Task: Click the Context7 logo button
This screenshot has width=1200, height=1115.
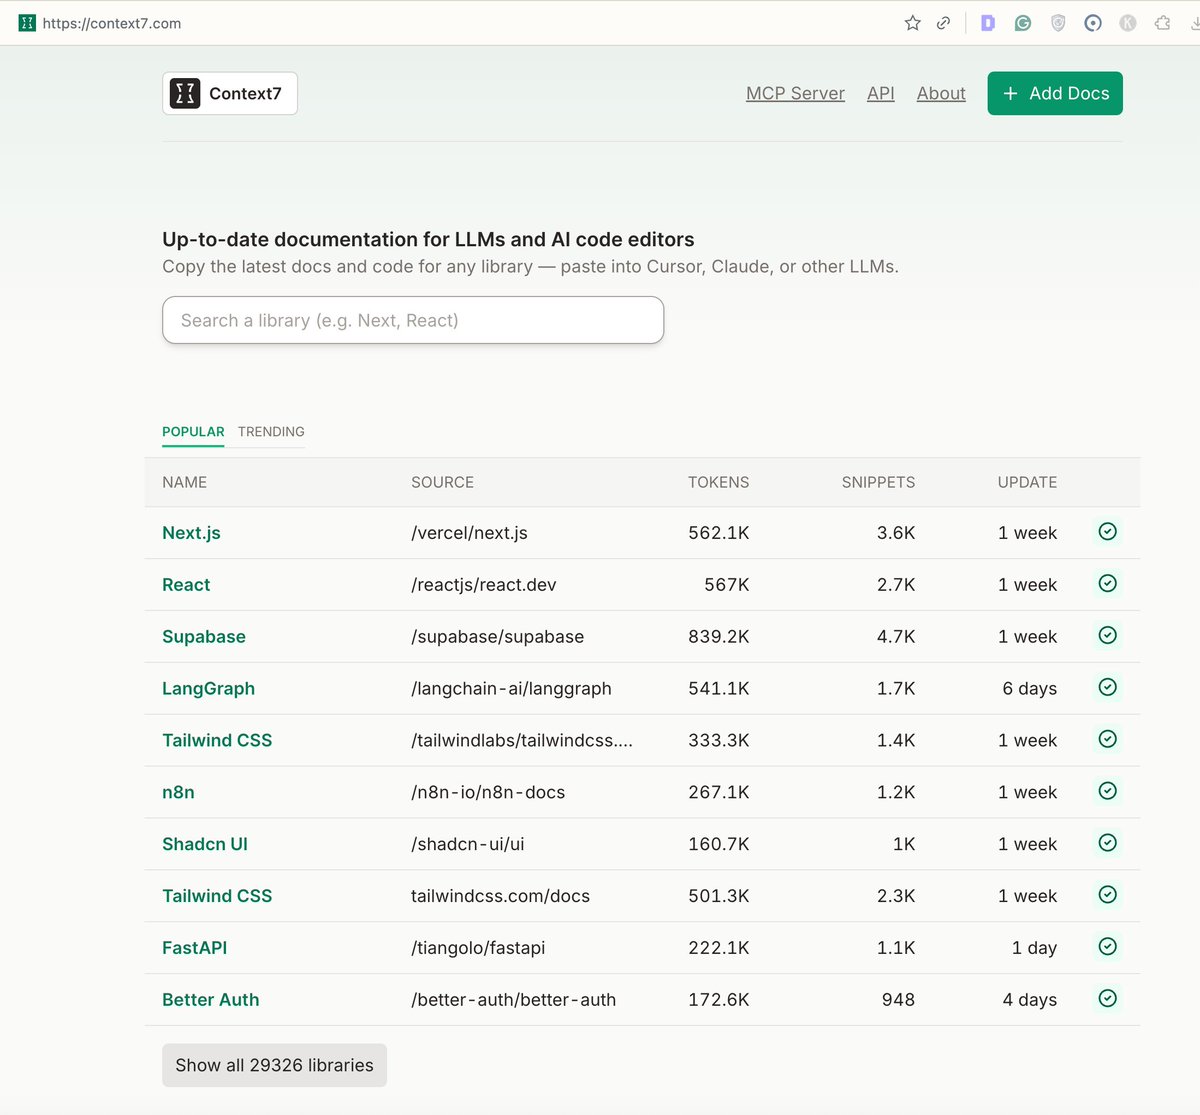Action: (x=230, y=93)
